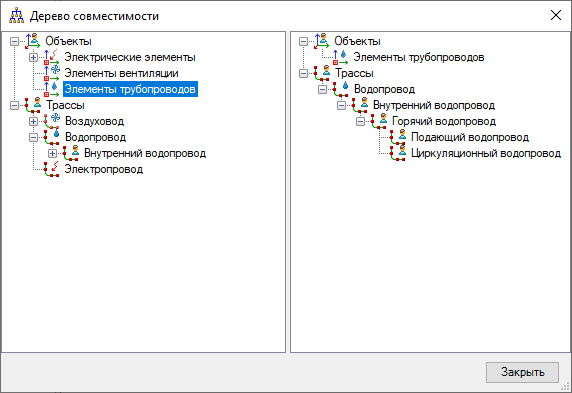Select Подающий водопровод tree item
Screen dimensions: 572x393
pos(470,138)
